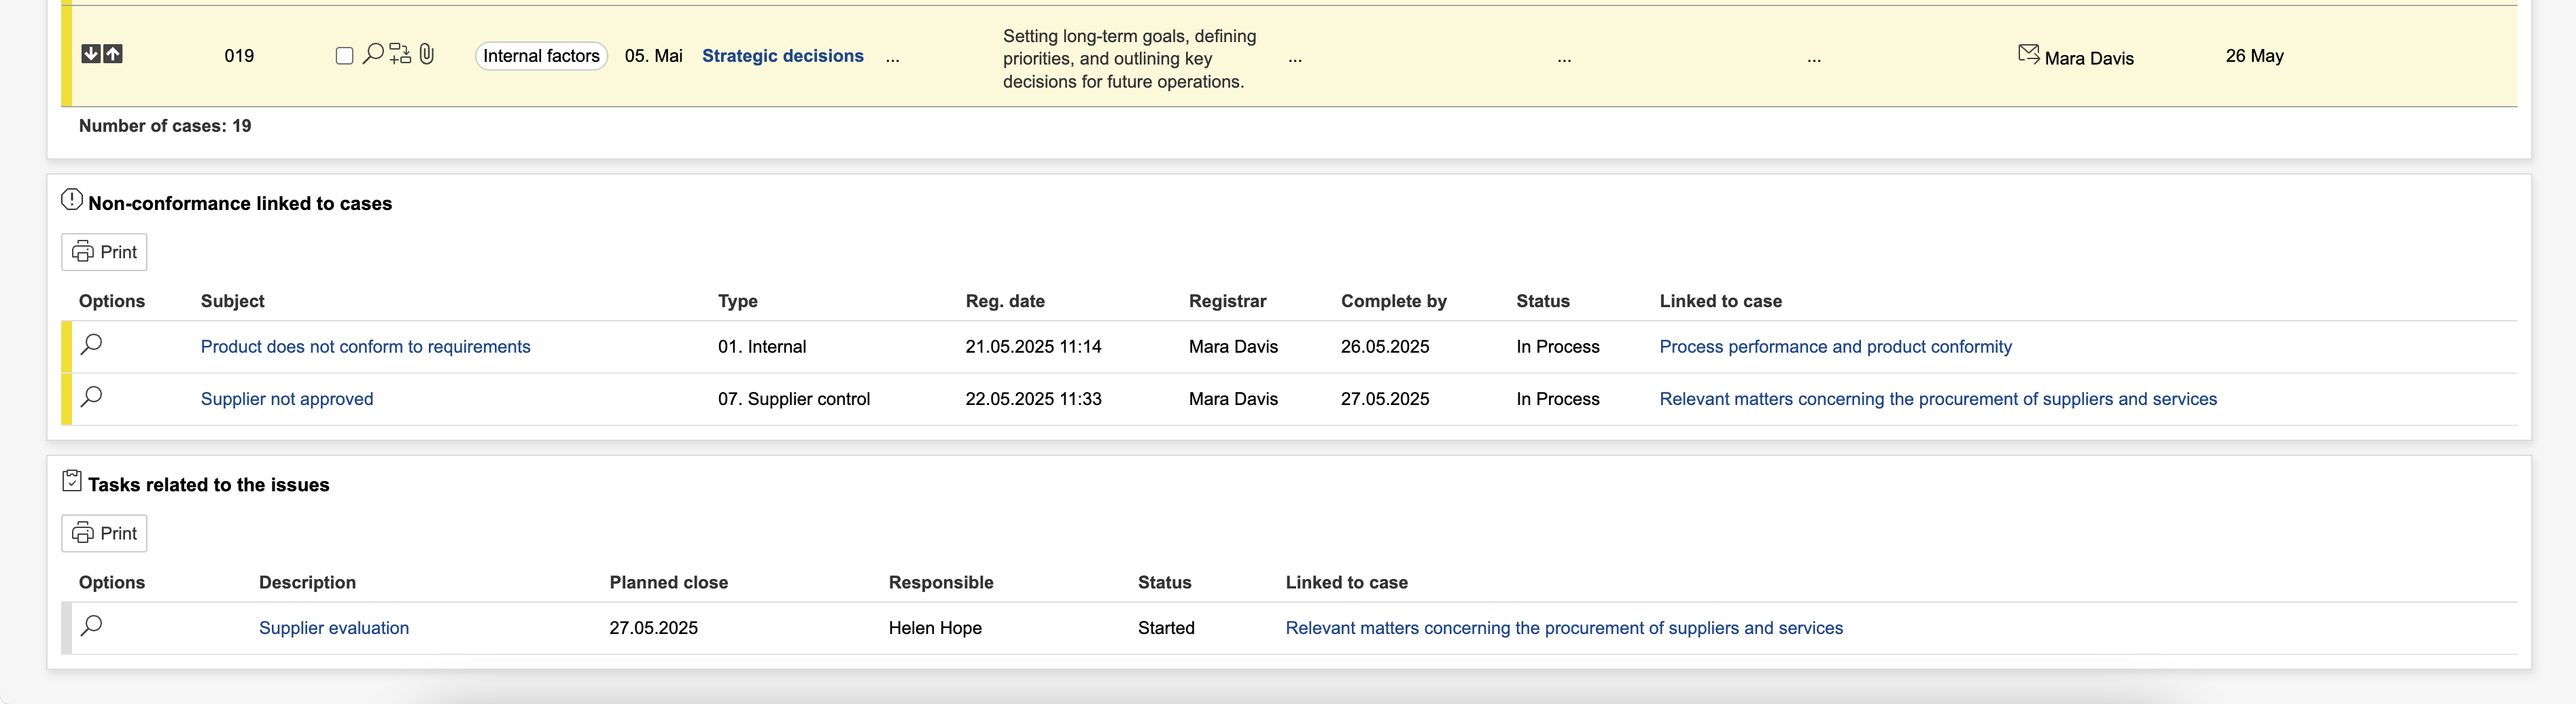This screenshot has width=2576, height=704.
Task: Click the envelope icon beside Mara Davis
Action: [2028, 54]
